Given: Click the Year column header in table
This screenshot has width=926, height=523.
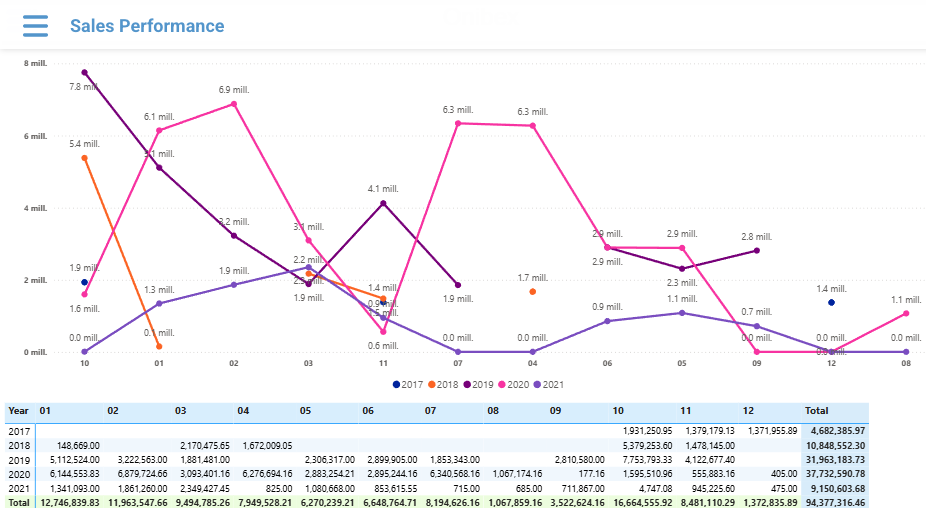Looking at the screenshot, I should click(x=19, y=411).
